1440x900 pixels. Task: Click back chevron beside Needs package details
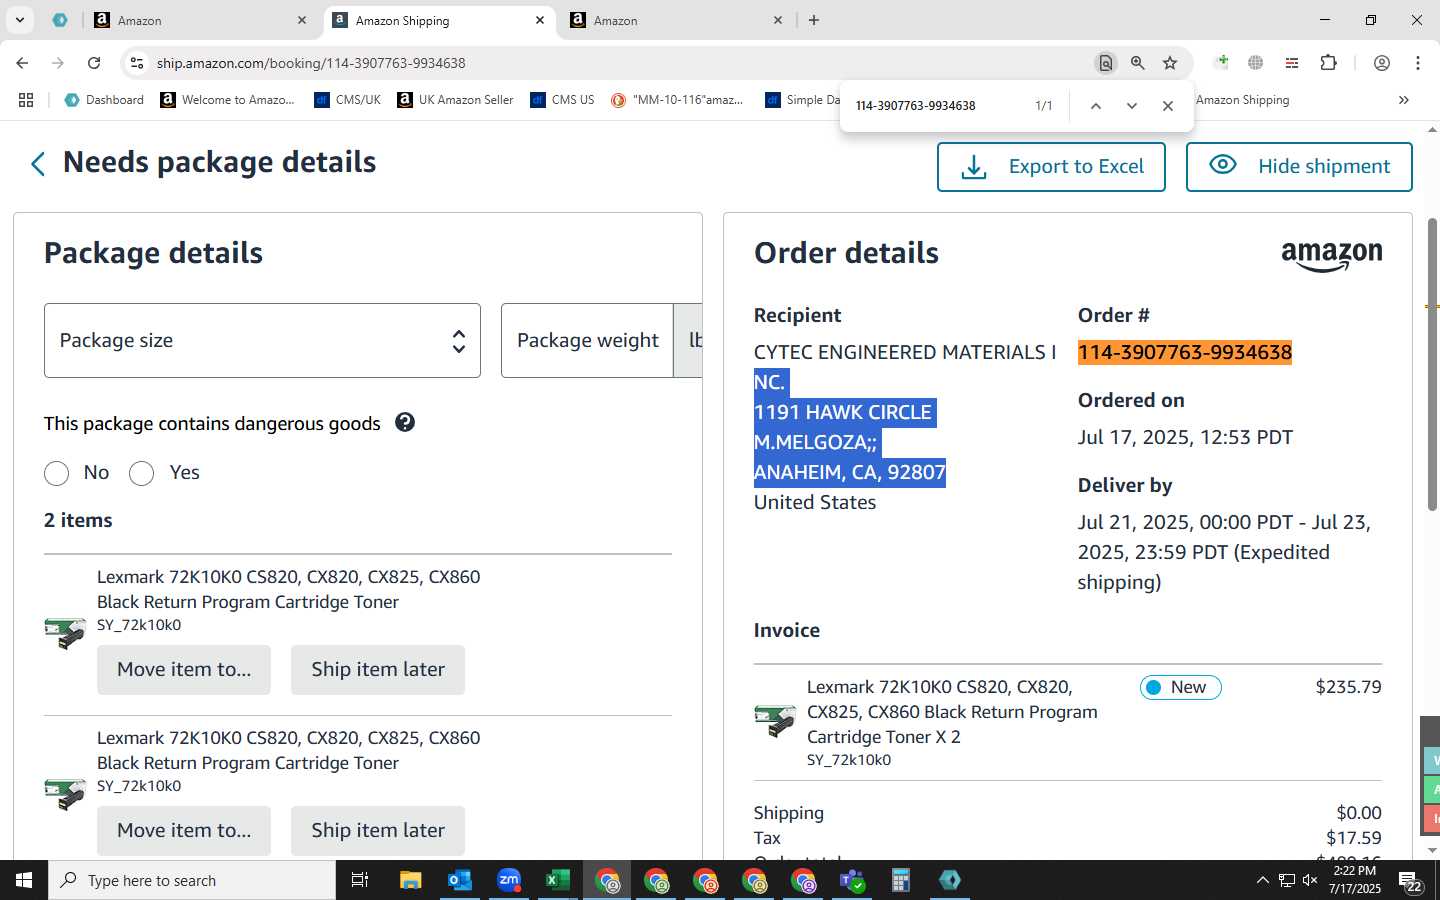[x=38, y=164]
